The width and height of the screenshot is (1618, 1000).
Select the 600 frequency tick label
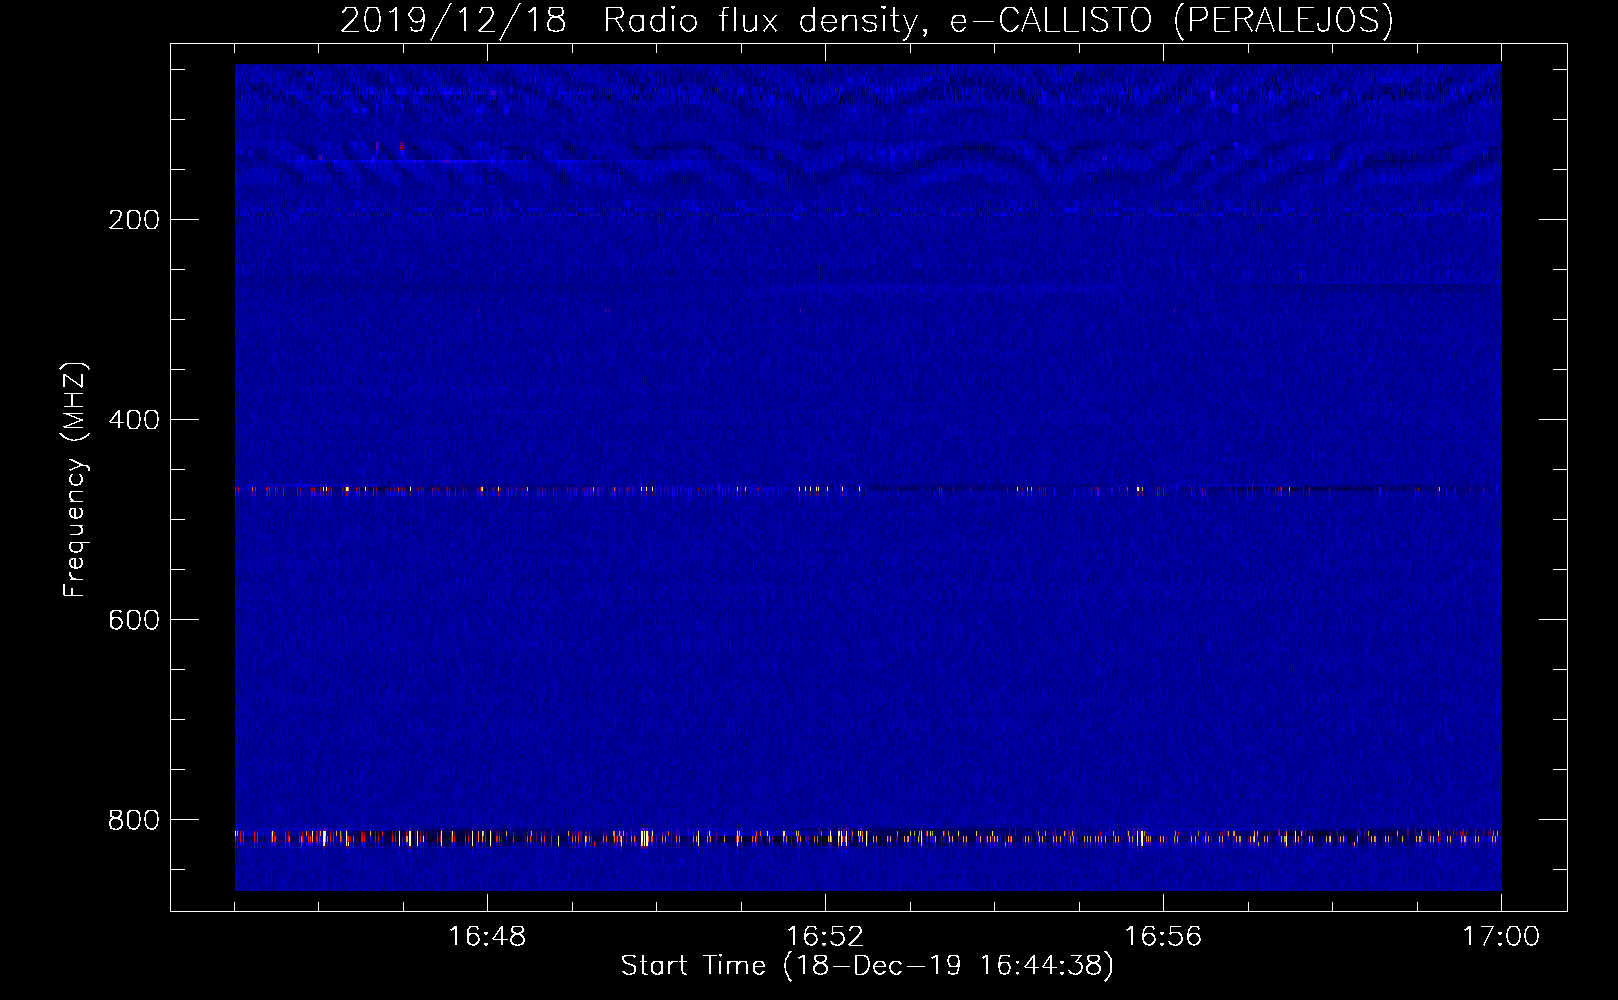click(134, 620)
